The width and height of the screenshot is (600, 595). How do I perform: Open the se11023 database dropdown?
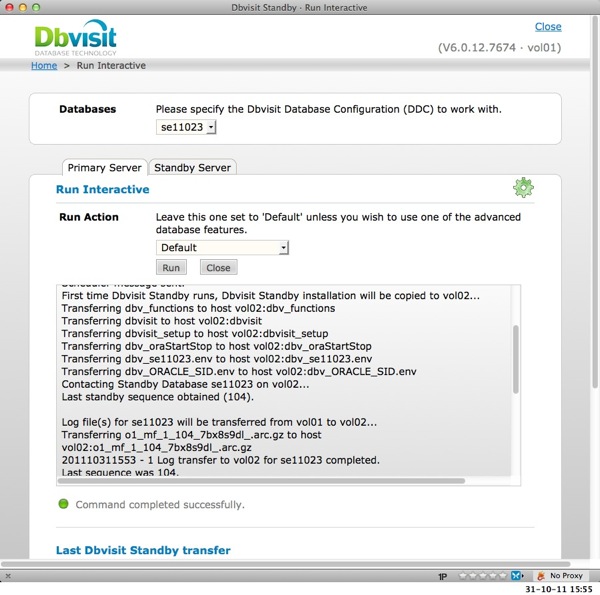(x=186, y=127)
